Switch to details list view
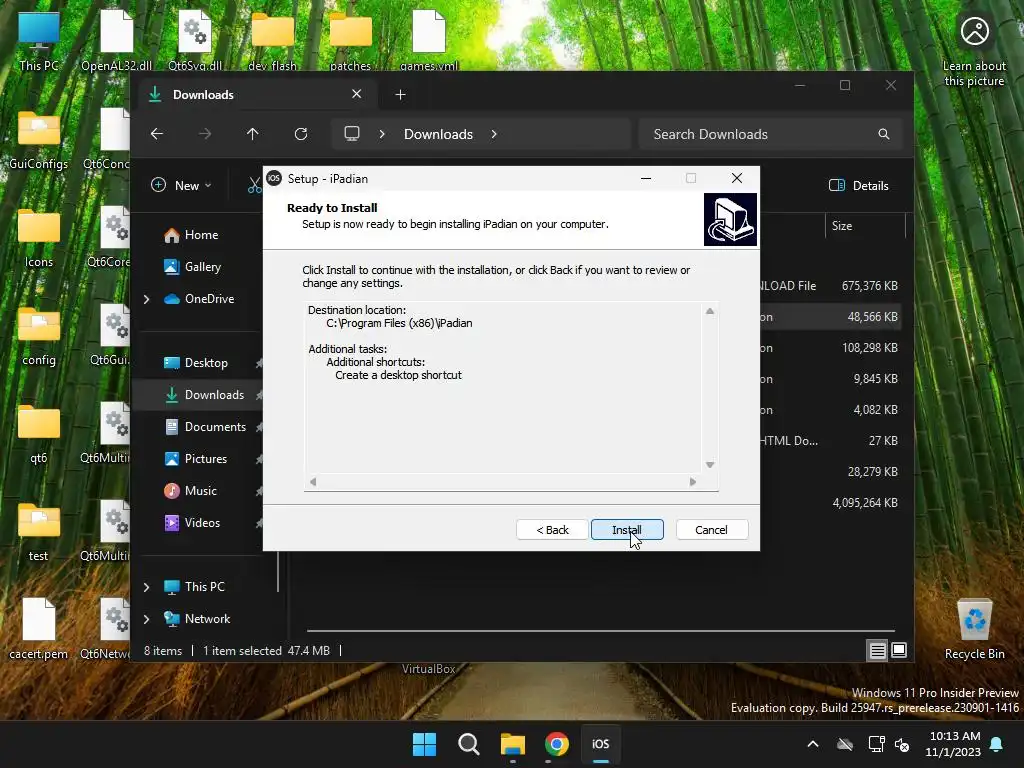The height and width of the screenshot is (768, 1024). pos(878,650)
